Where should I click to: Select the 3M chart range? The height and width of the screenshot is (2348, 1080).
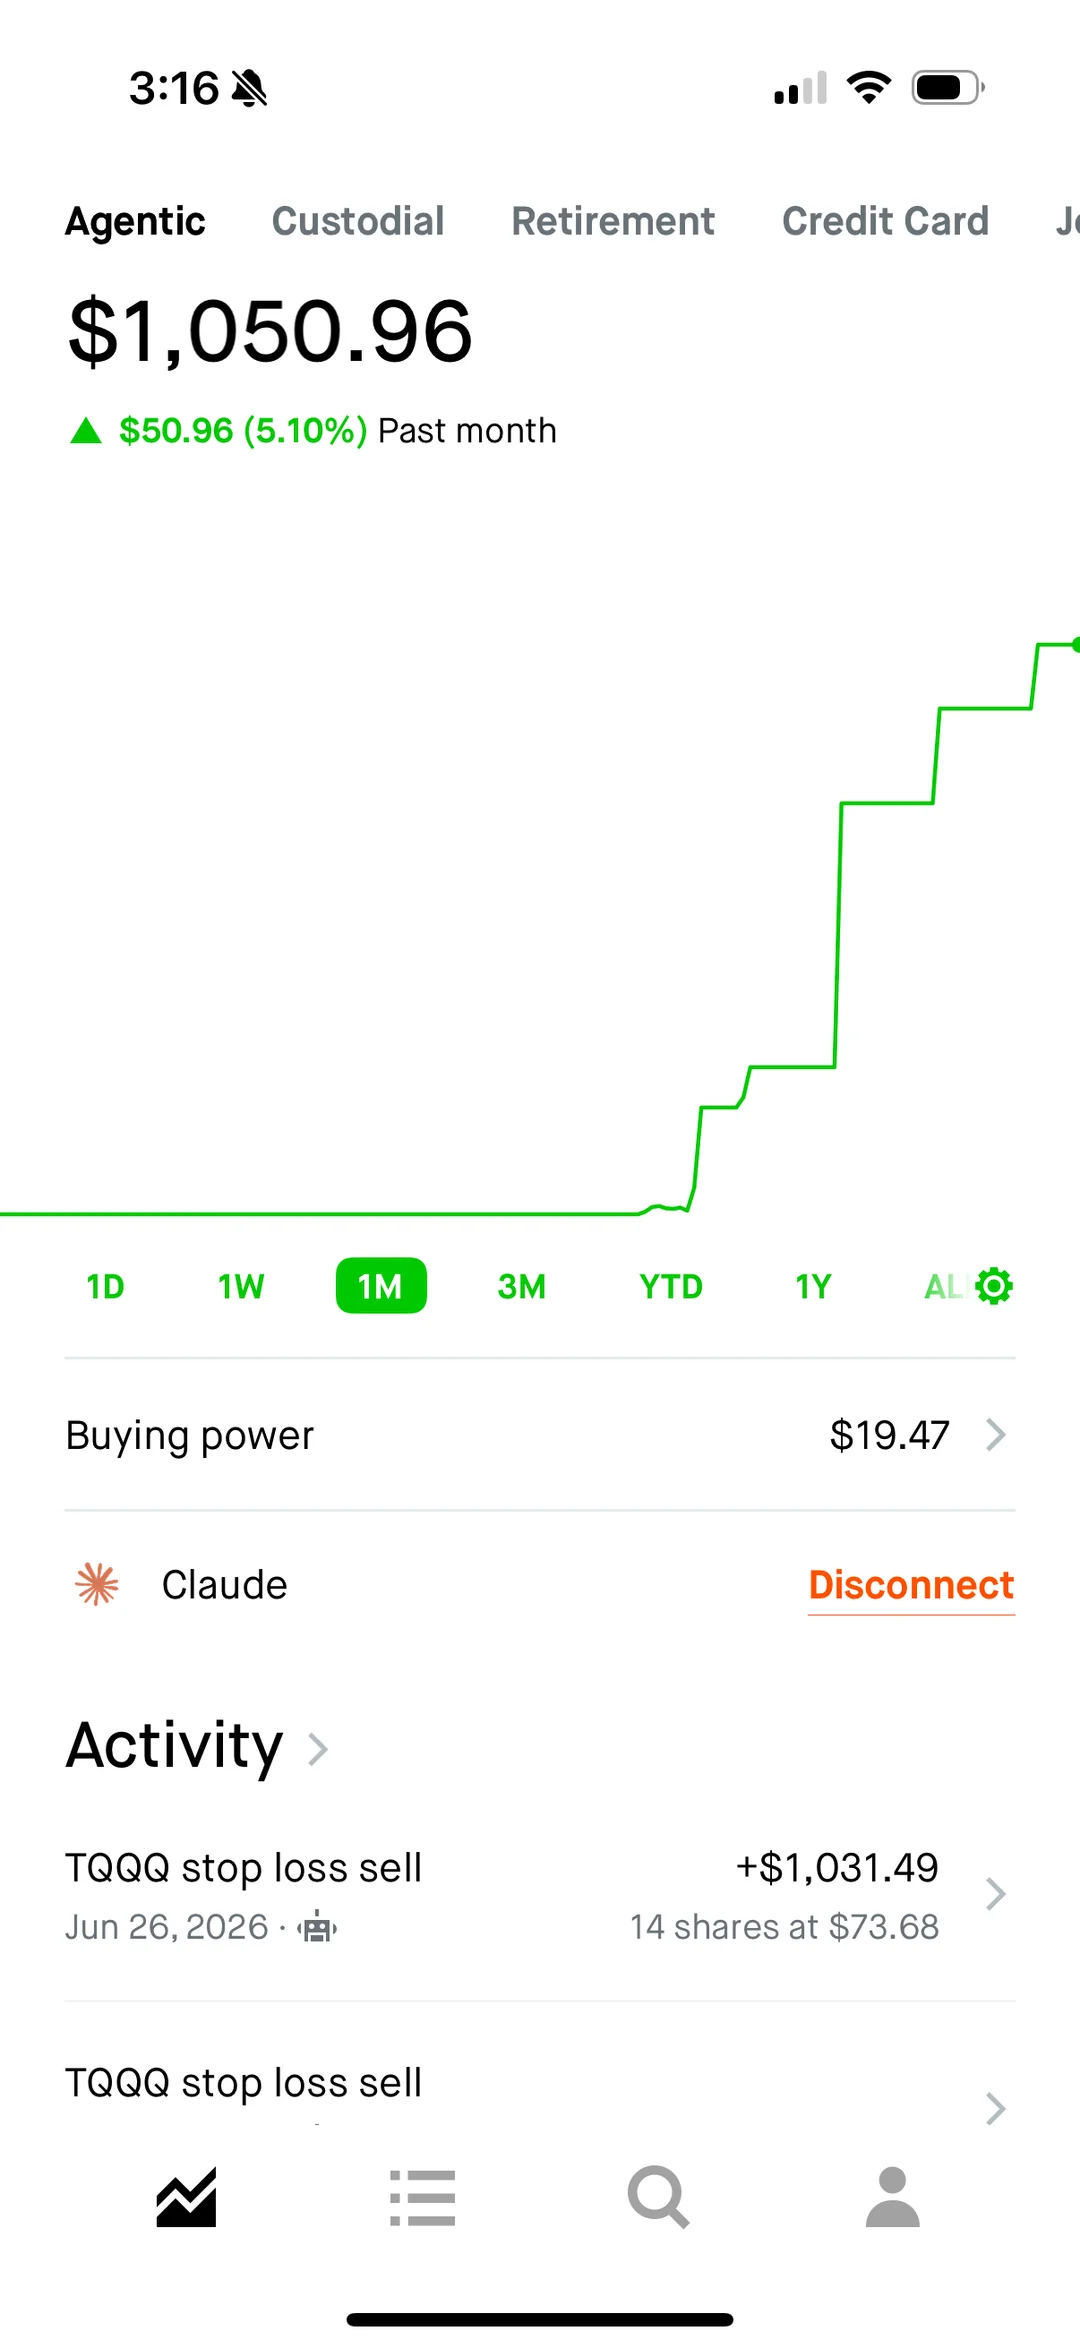pyautogui.click(x=522, y=1286)
